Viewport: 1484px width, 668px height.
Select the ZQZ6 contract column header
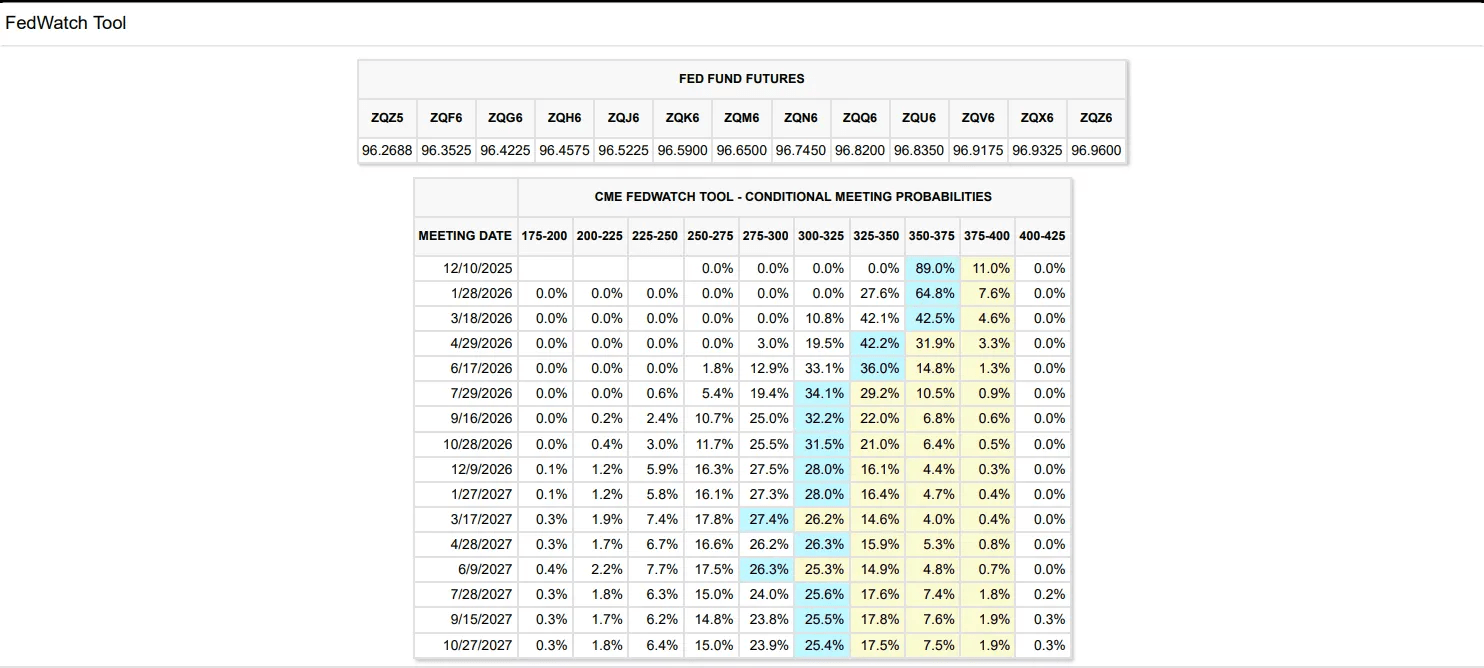pos(1096,118)
